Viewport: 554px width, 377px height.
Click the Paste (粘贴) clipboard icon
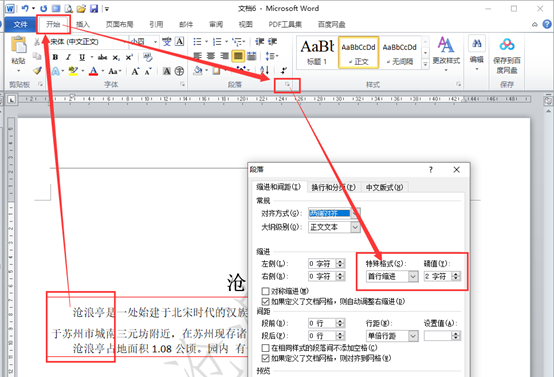coord(18,45)
